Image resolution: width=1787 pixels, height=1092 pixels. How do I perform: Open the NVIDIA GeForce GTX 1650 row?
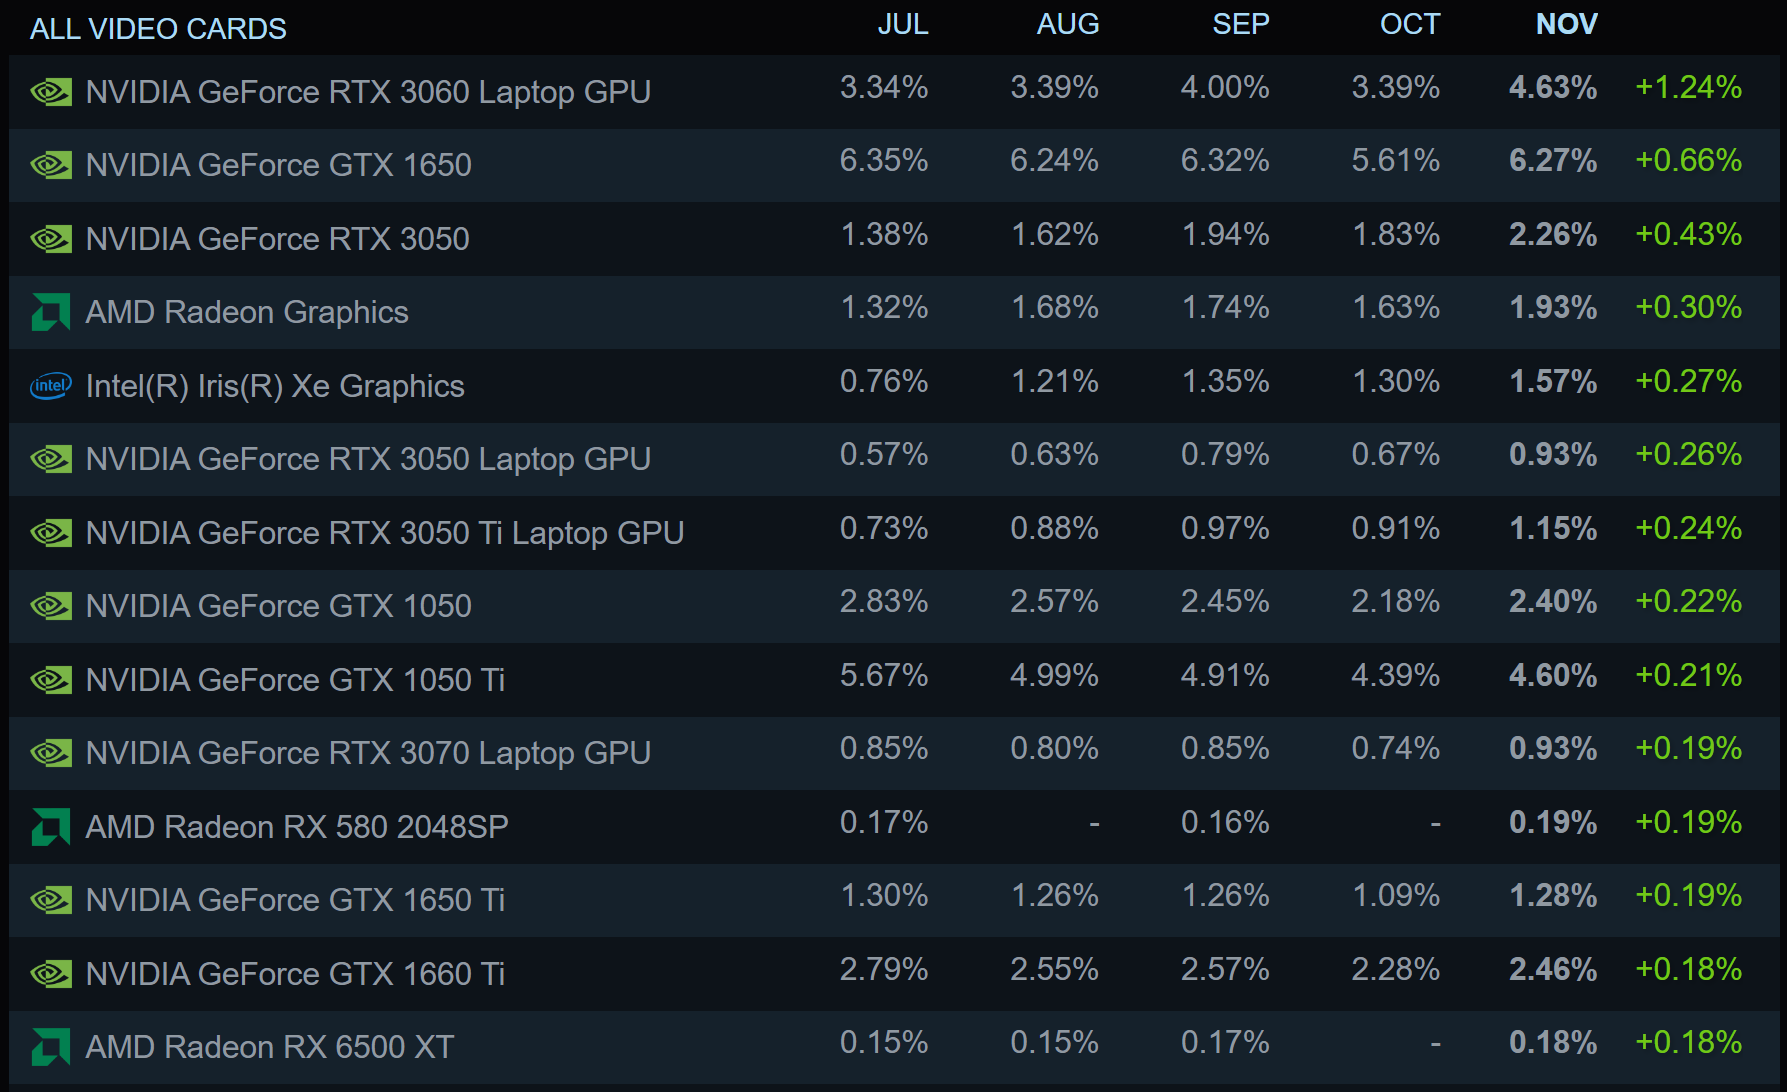(894, 165)
